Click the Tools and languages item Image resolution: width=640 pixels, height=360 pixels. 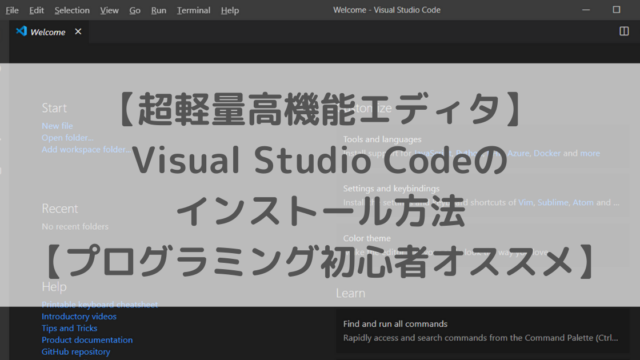pyautogui.click(x=482, y=146)
